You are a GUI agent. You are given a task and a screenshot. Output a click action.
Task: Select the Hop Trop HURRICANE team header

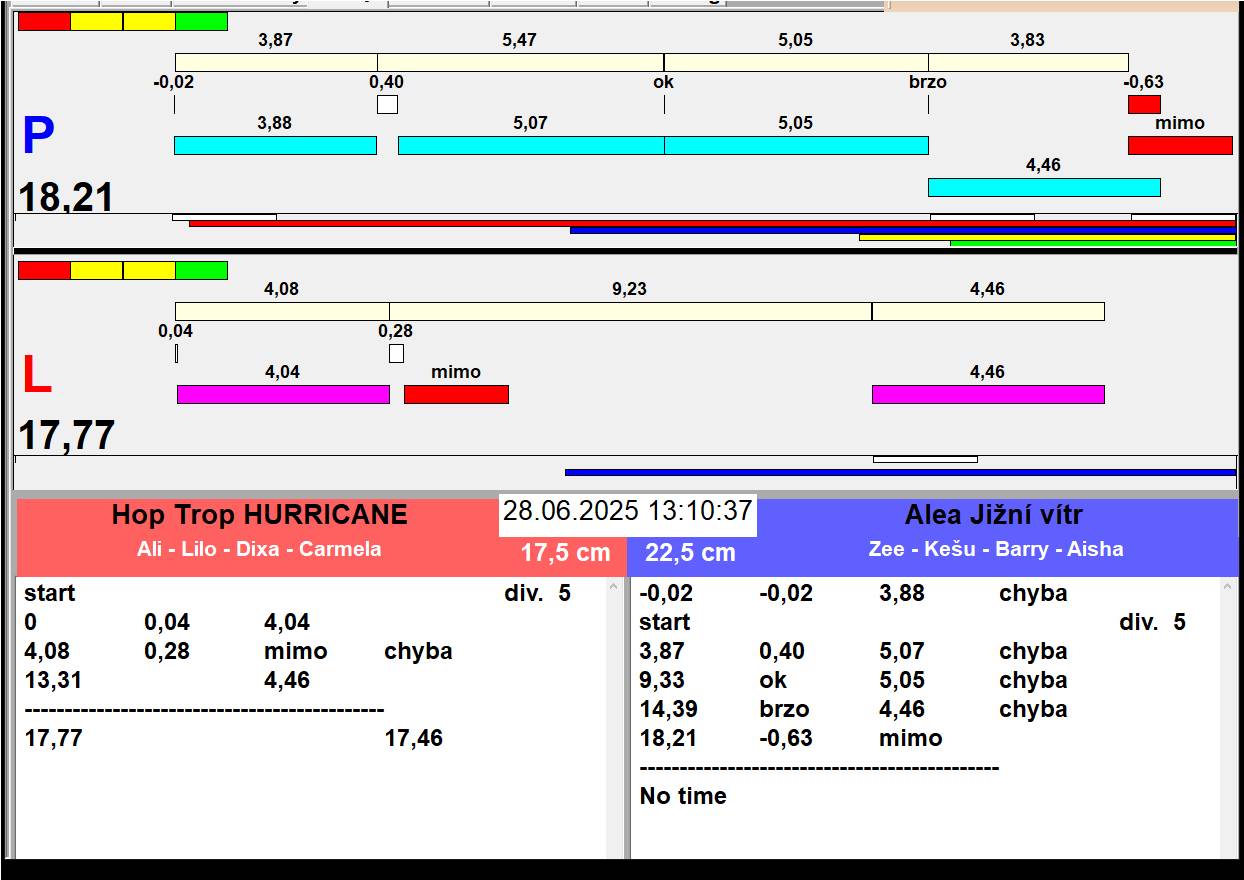(260, 515)
